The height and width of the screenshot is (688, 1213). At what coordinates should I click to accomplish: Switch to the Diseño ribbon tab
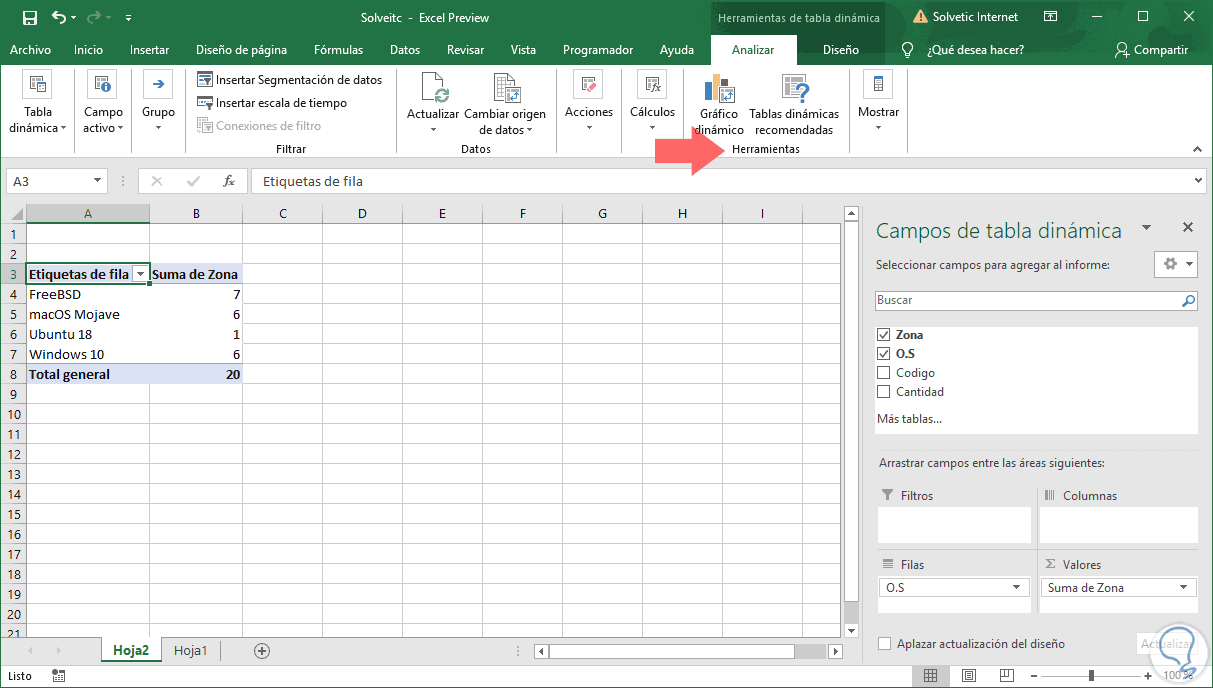[840, 50]
